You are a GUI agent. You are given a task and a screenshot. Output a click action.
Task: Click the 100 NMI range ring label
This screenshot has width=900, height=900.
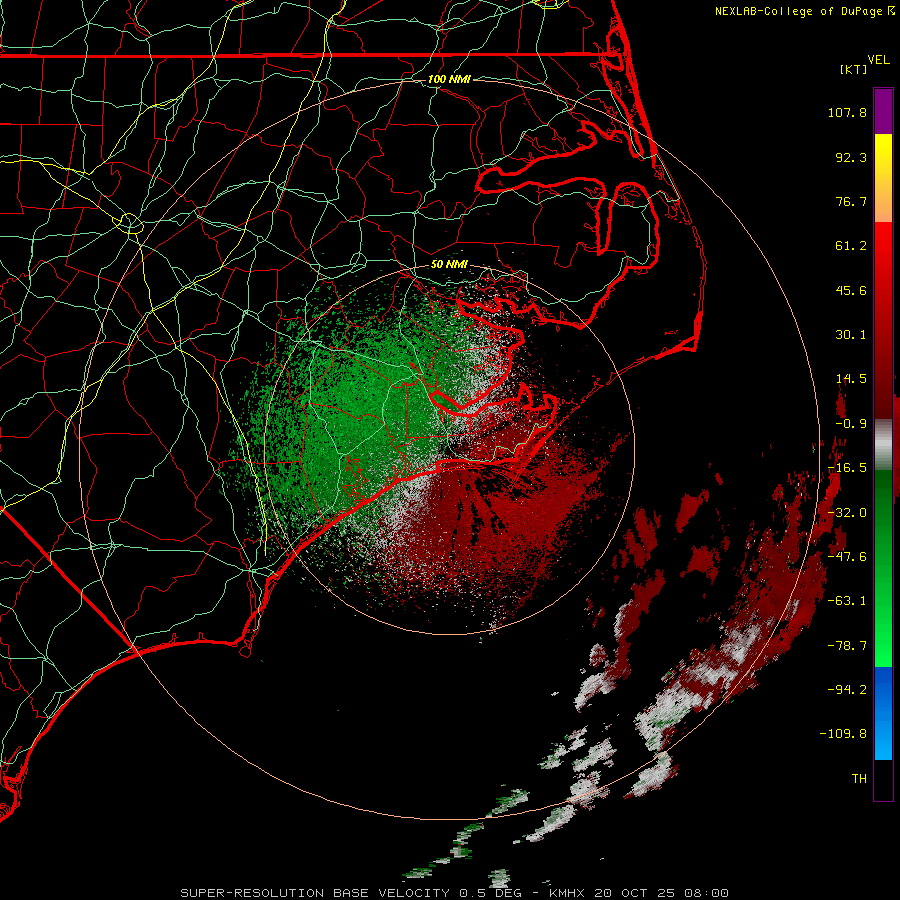(449, 79)
